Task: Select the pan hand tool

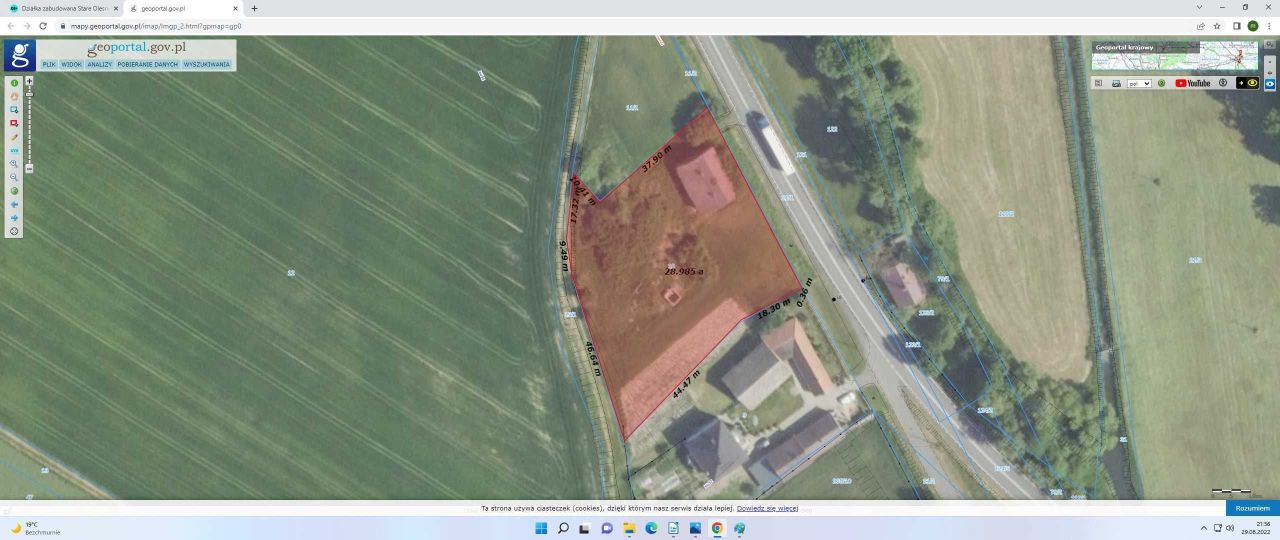Action: coord(14,96)
